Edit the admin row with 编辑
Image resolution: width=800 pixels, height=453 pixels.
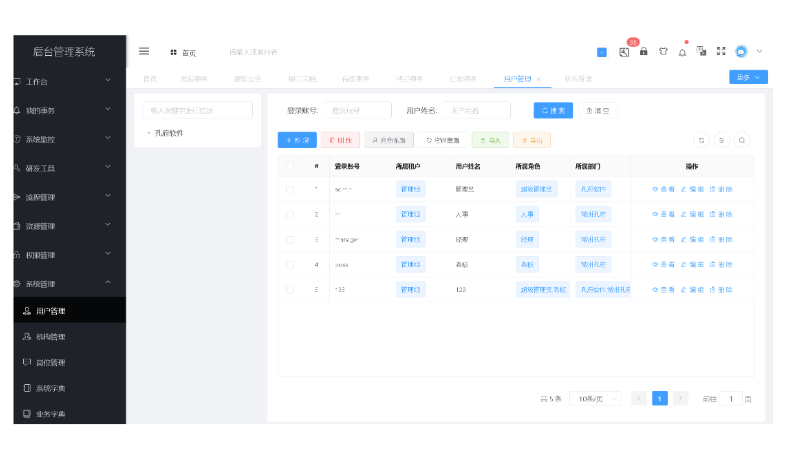click(x=692, y=189)
